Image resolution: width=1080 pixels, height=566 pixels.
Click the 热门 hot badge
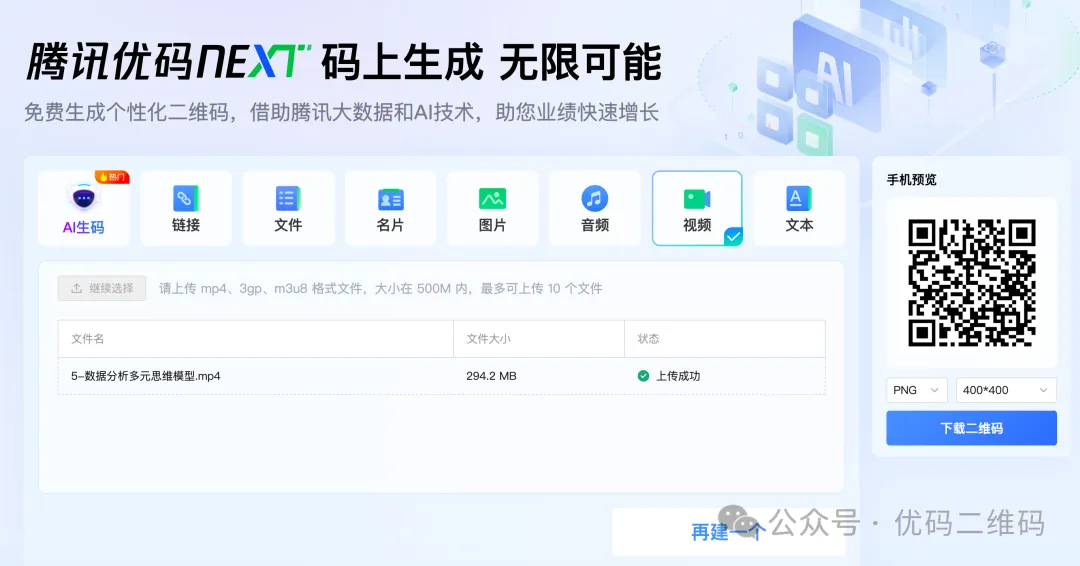click(x=112, y=177)
